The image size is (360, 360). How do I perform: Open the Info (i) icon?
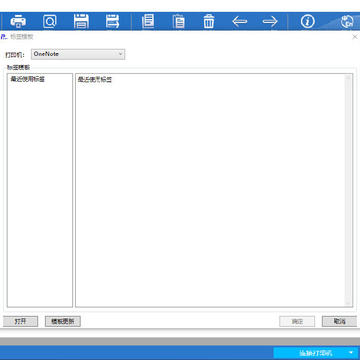(x=307, y=22)
